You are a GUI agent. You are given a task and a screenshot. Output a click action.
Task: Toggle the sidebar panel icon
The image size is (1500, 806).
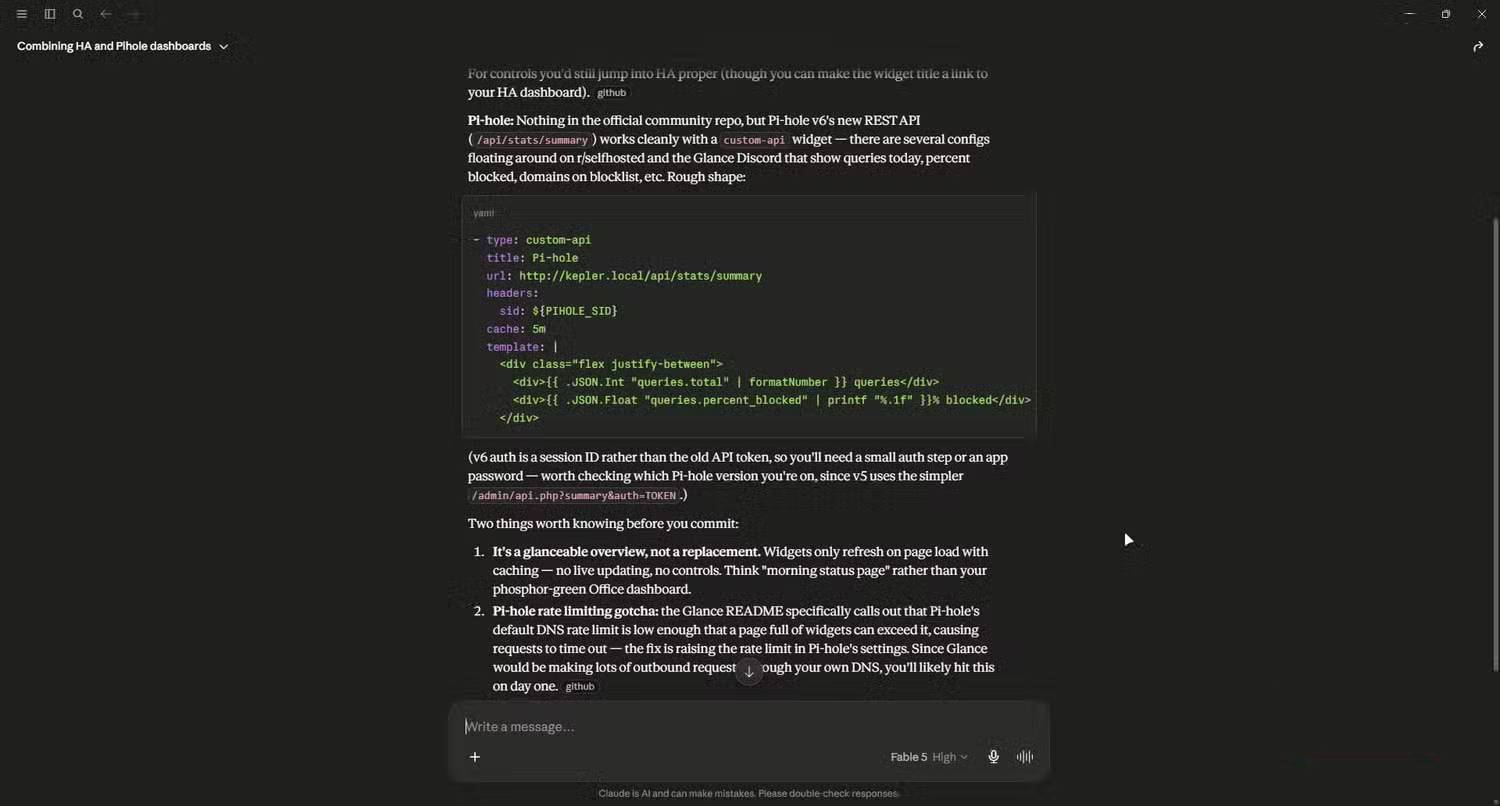tap(50, 14)
